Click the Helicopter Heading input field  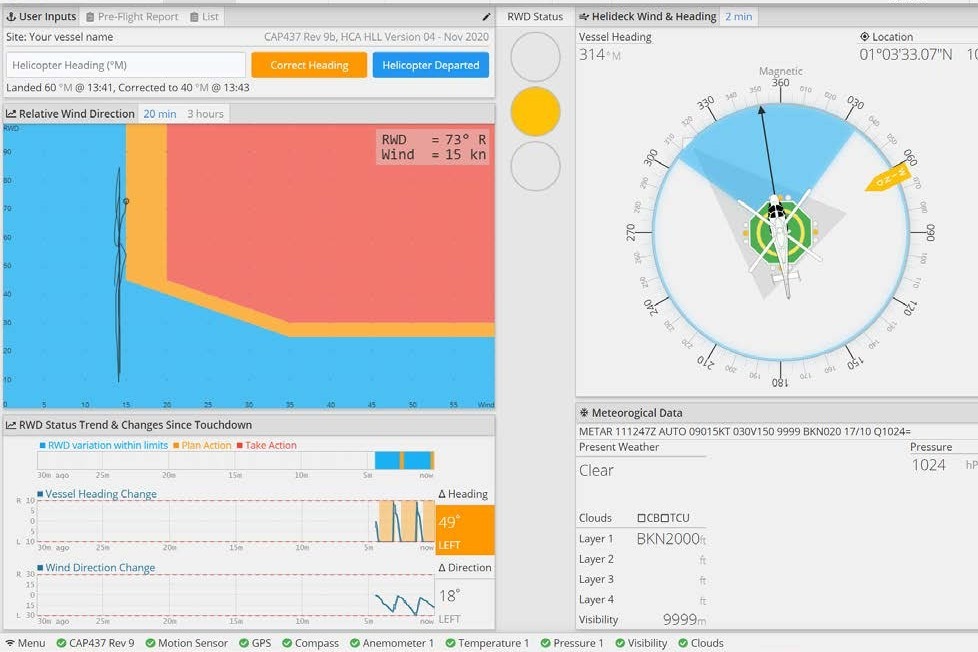126,65
